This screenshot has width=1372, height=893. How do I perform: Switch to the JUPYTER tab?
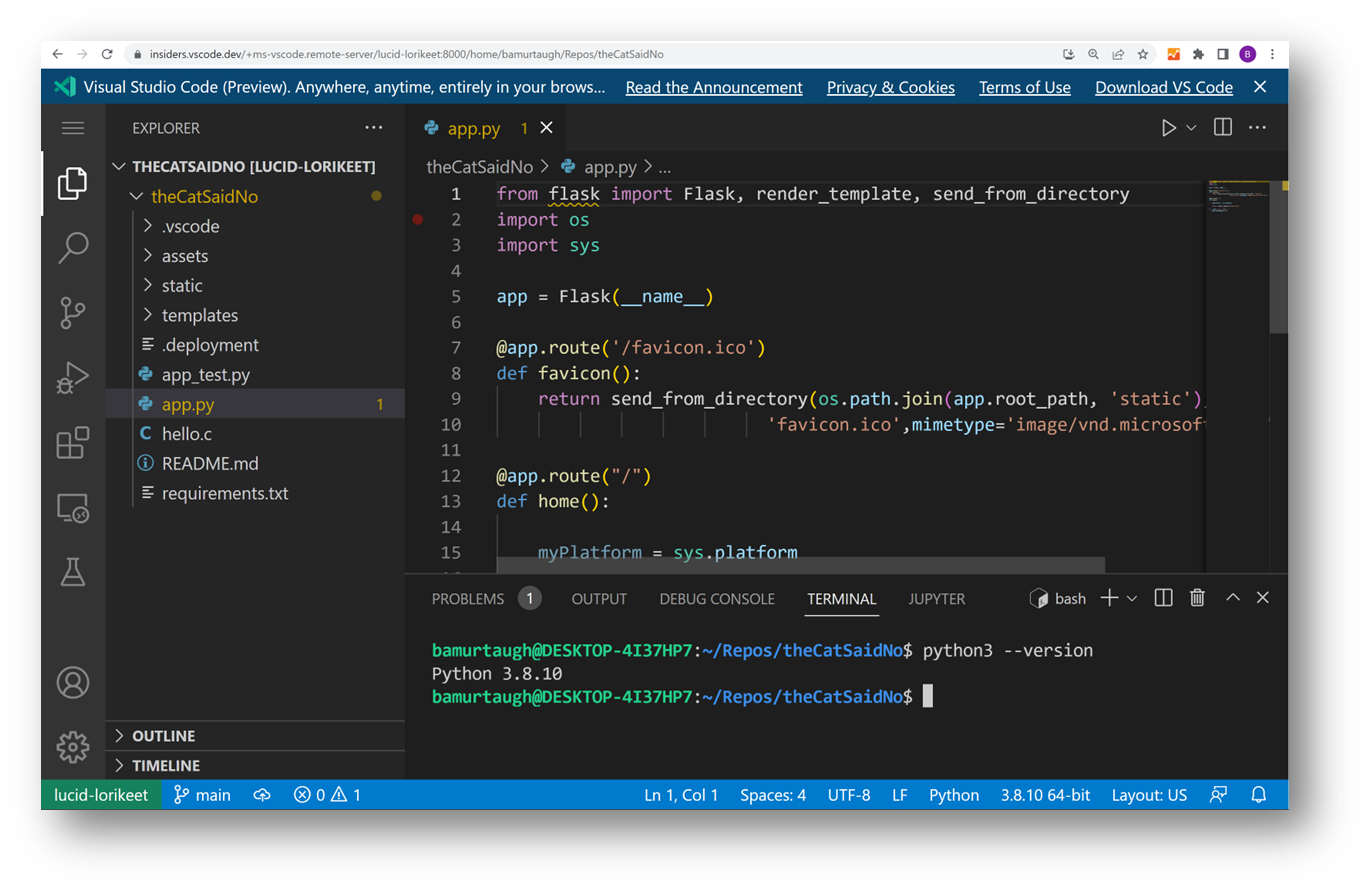pyautogui.click(x=936, y=598)
